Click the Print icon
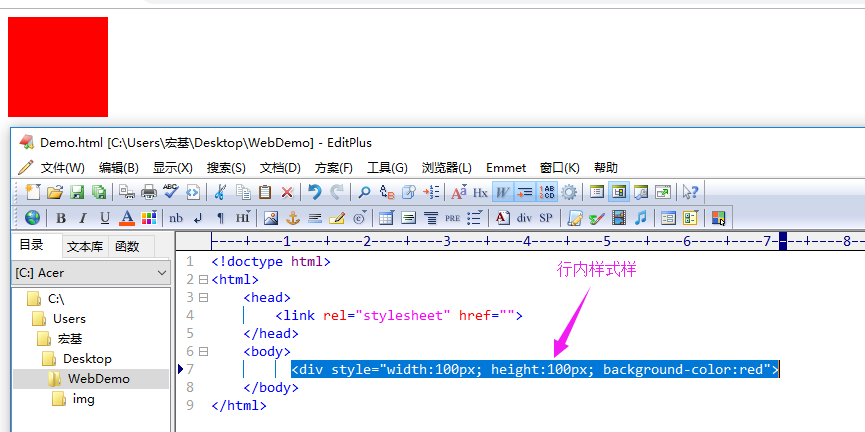Viewport: 865px width, 432px height. pyautogui.click(x=149, y=192)
